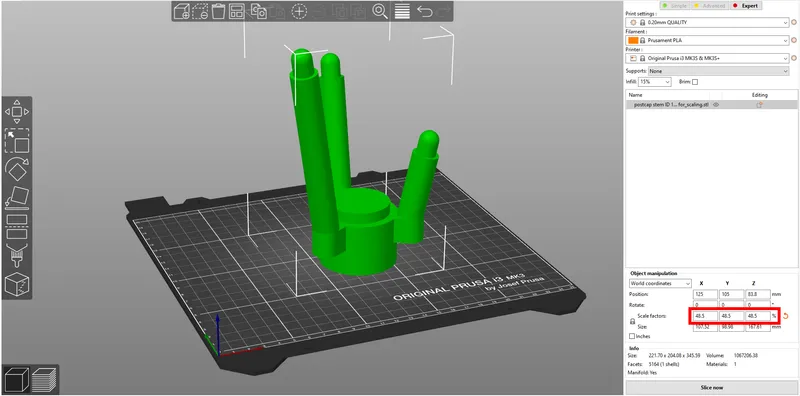
Task: Click the Slice now button
Action: tap(712, 387)
